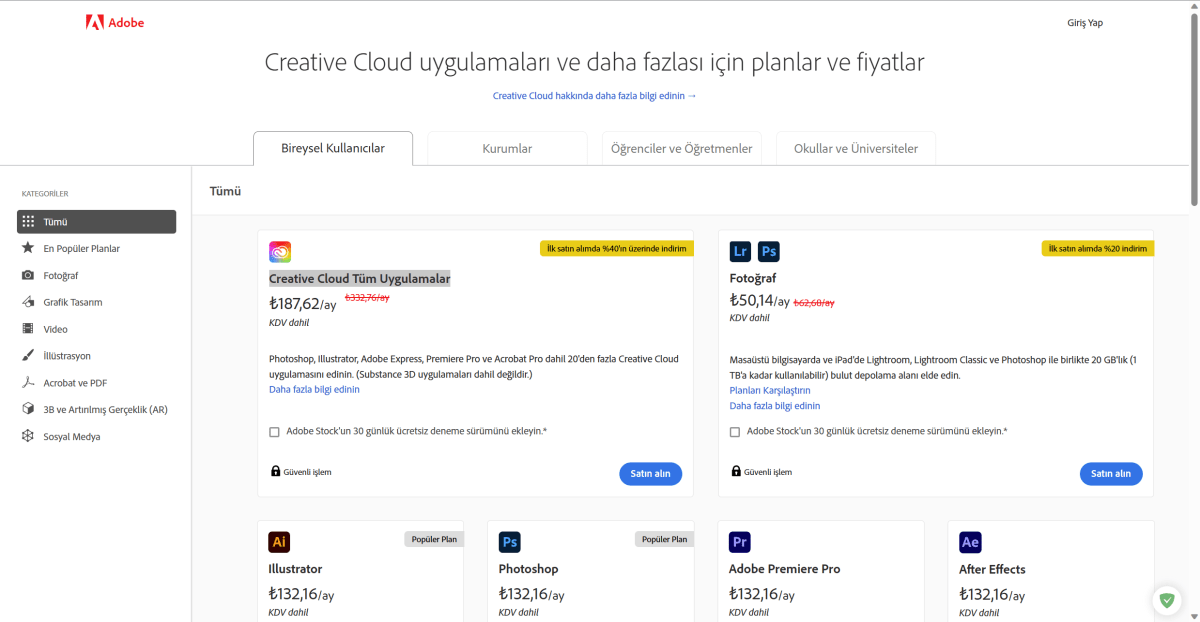Click the Ps icon in the Photoshop card
Screen dimensions: 1200x622
click(x=510, y=542)
